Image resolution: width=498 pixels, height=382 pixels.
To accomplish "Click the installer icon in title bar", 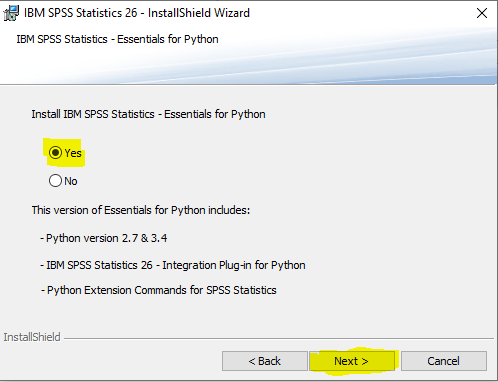I will click(11, 13).
